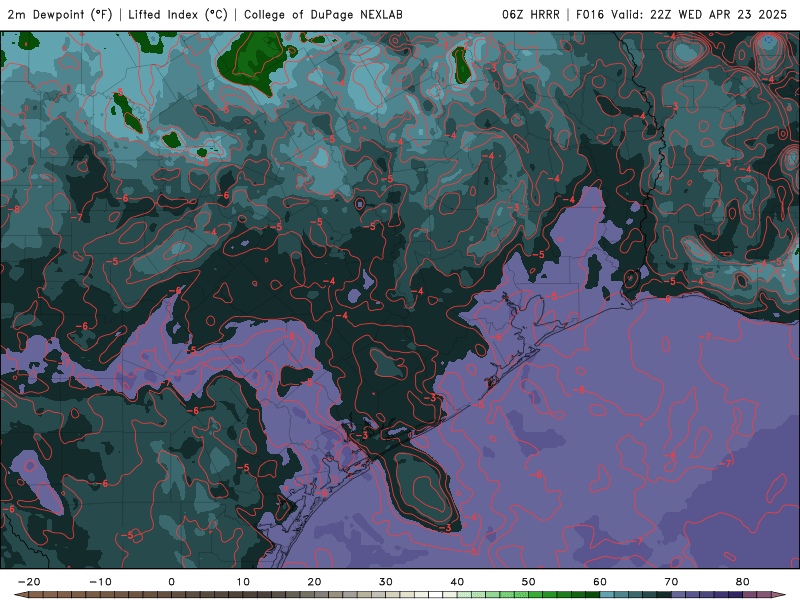The image size is (800, 600).
Task: Click the left arrow end of the colorbar
Action: click(x=20, y=595)
